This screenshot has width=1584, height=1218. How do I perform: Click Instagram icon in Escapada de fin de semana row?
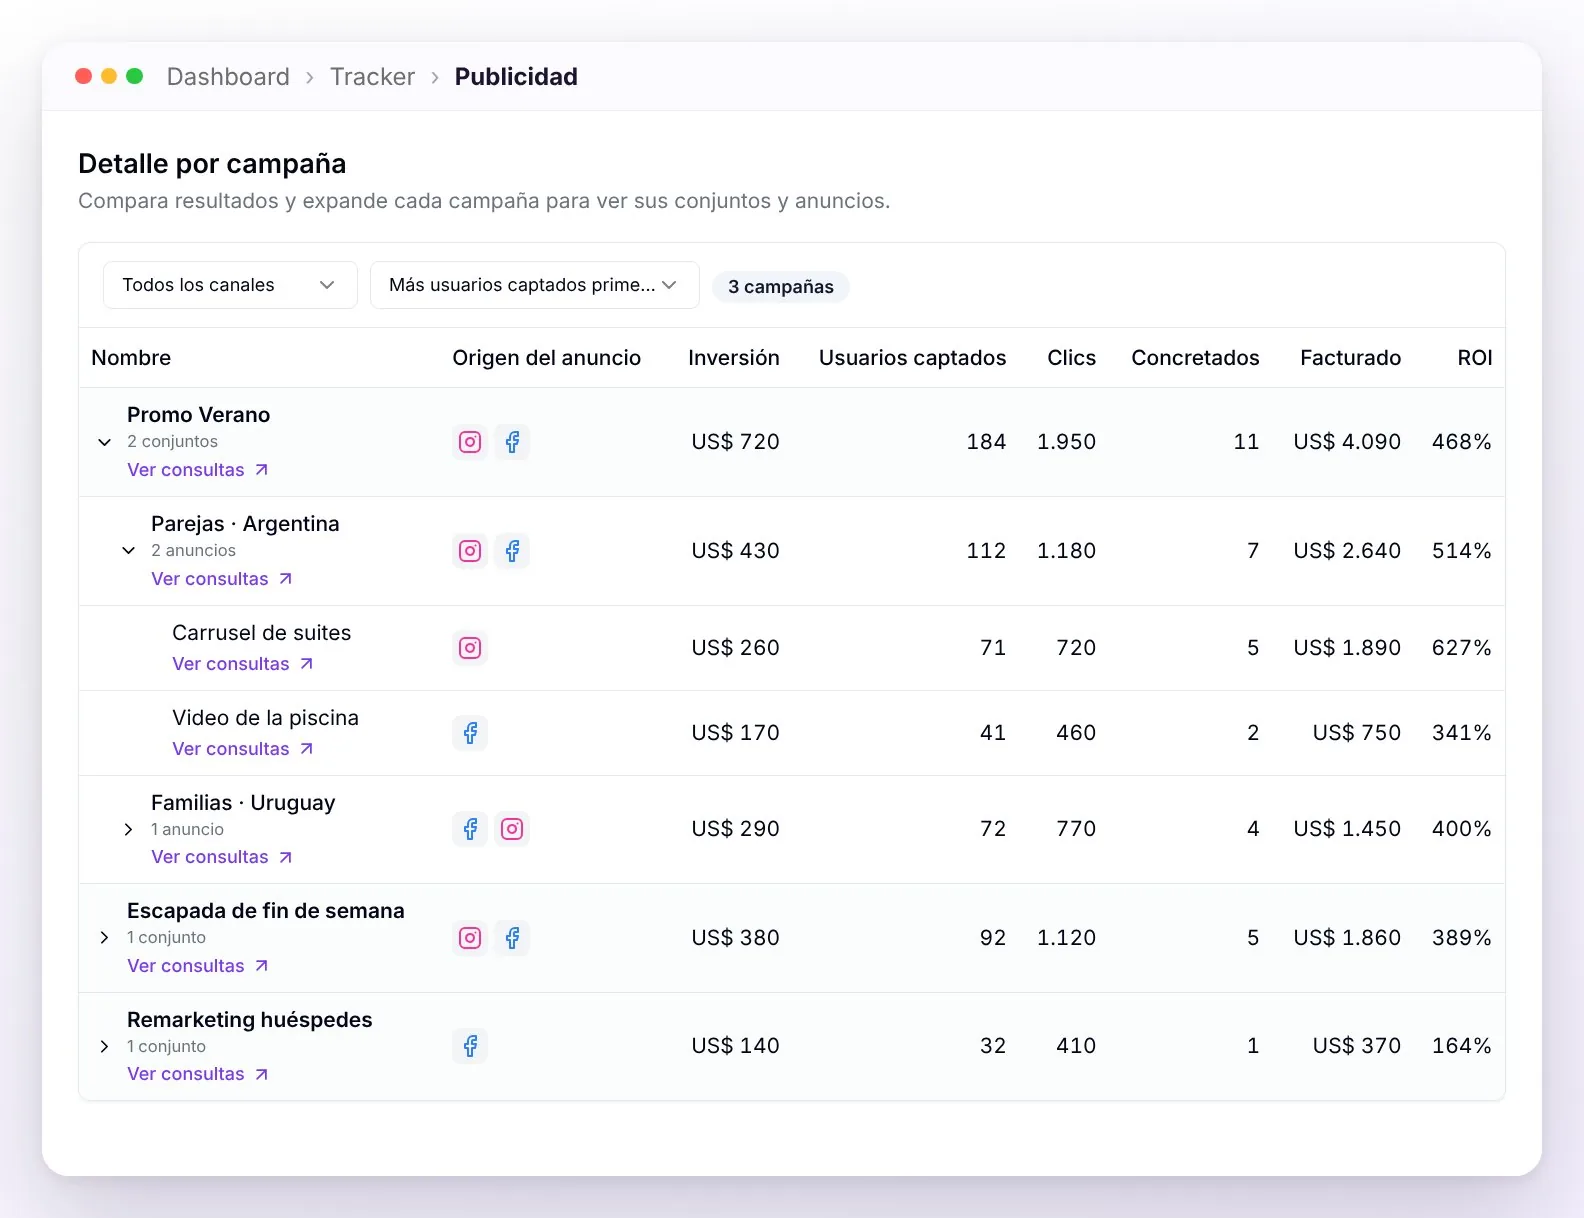(x=470, y=938)
